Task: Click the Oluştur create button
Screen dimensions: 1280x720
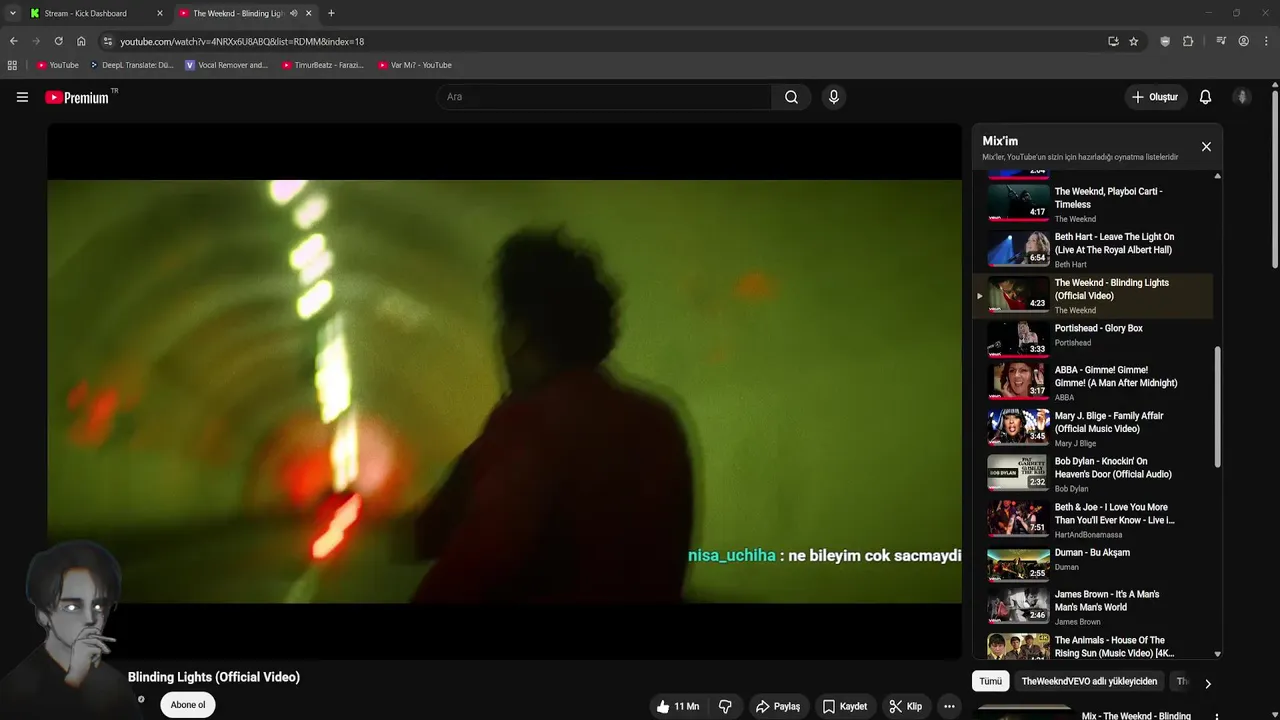Action: point(1155,97)
